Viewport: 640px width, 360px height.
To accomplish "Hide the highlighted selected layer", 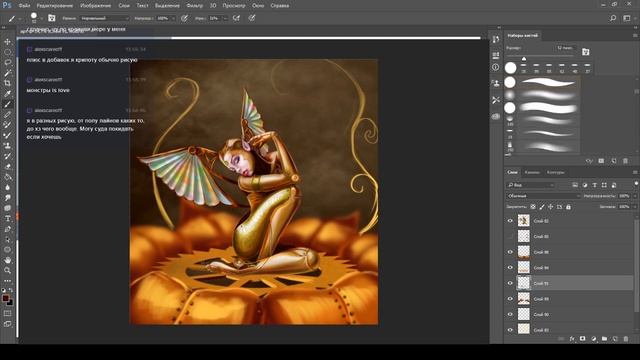I will click(x=510, y=283).
